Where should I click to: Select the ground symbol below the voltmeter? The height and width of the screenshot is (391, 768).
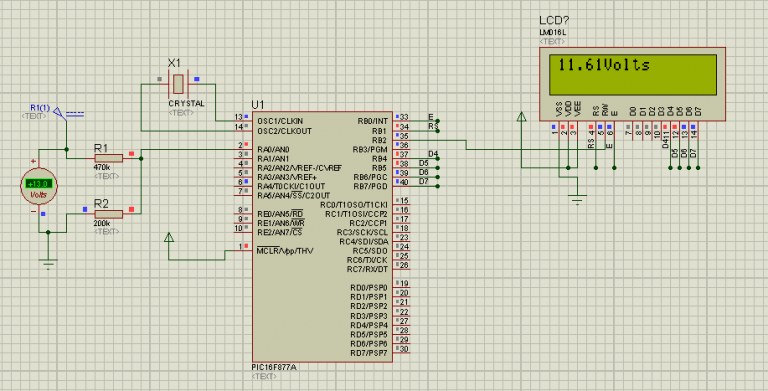click(48, 264)
